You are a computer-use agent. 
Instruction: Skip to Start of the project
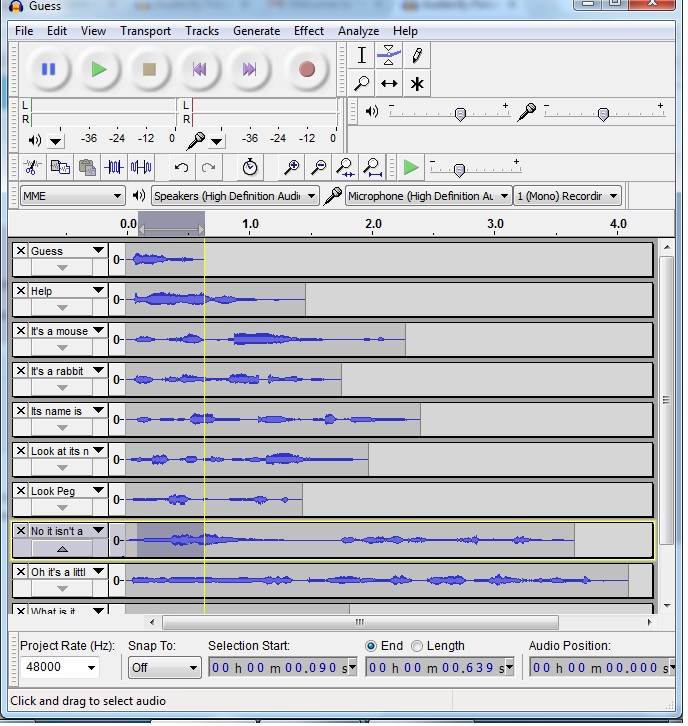pos(199,69)
